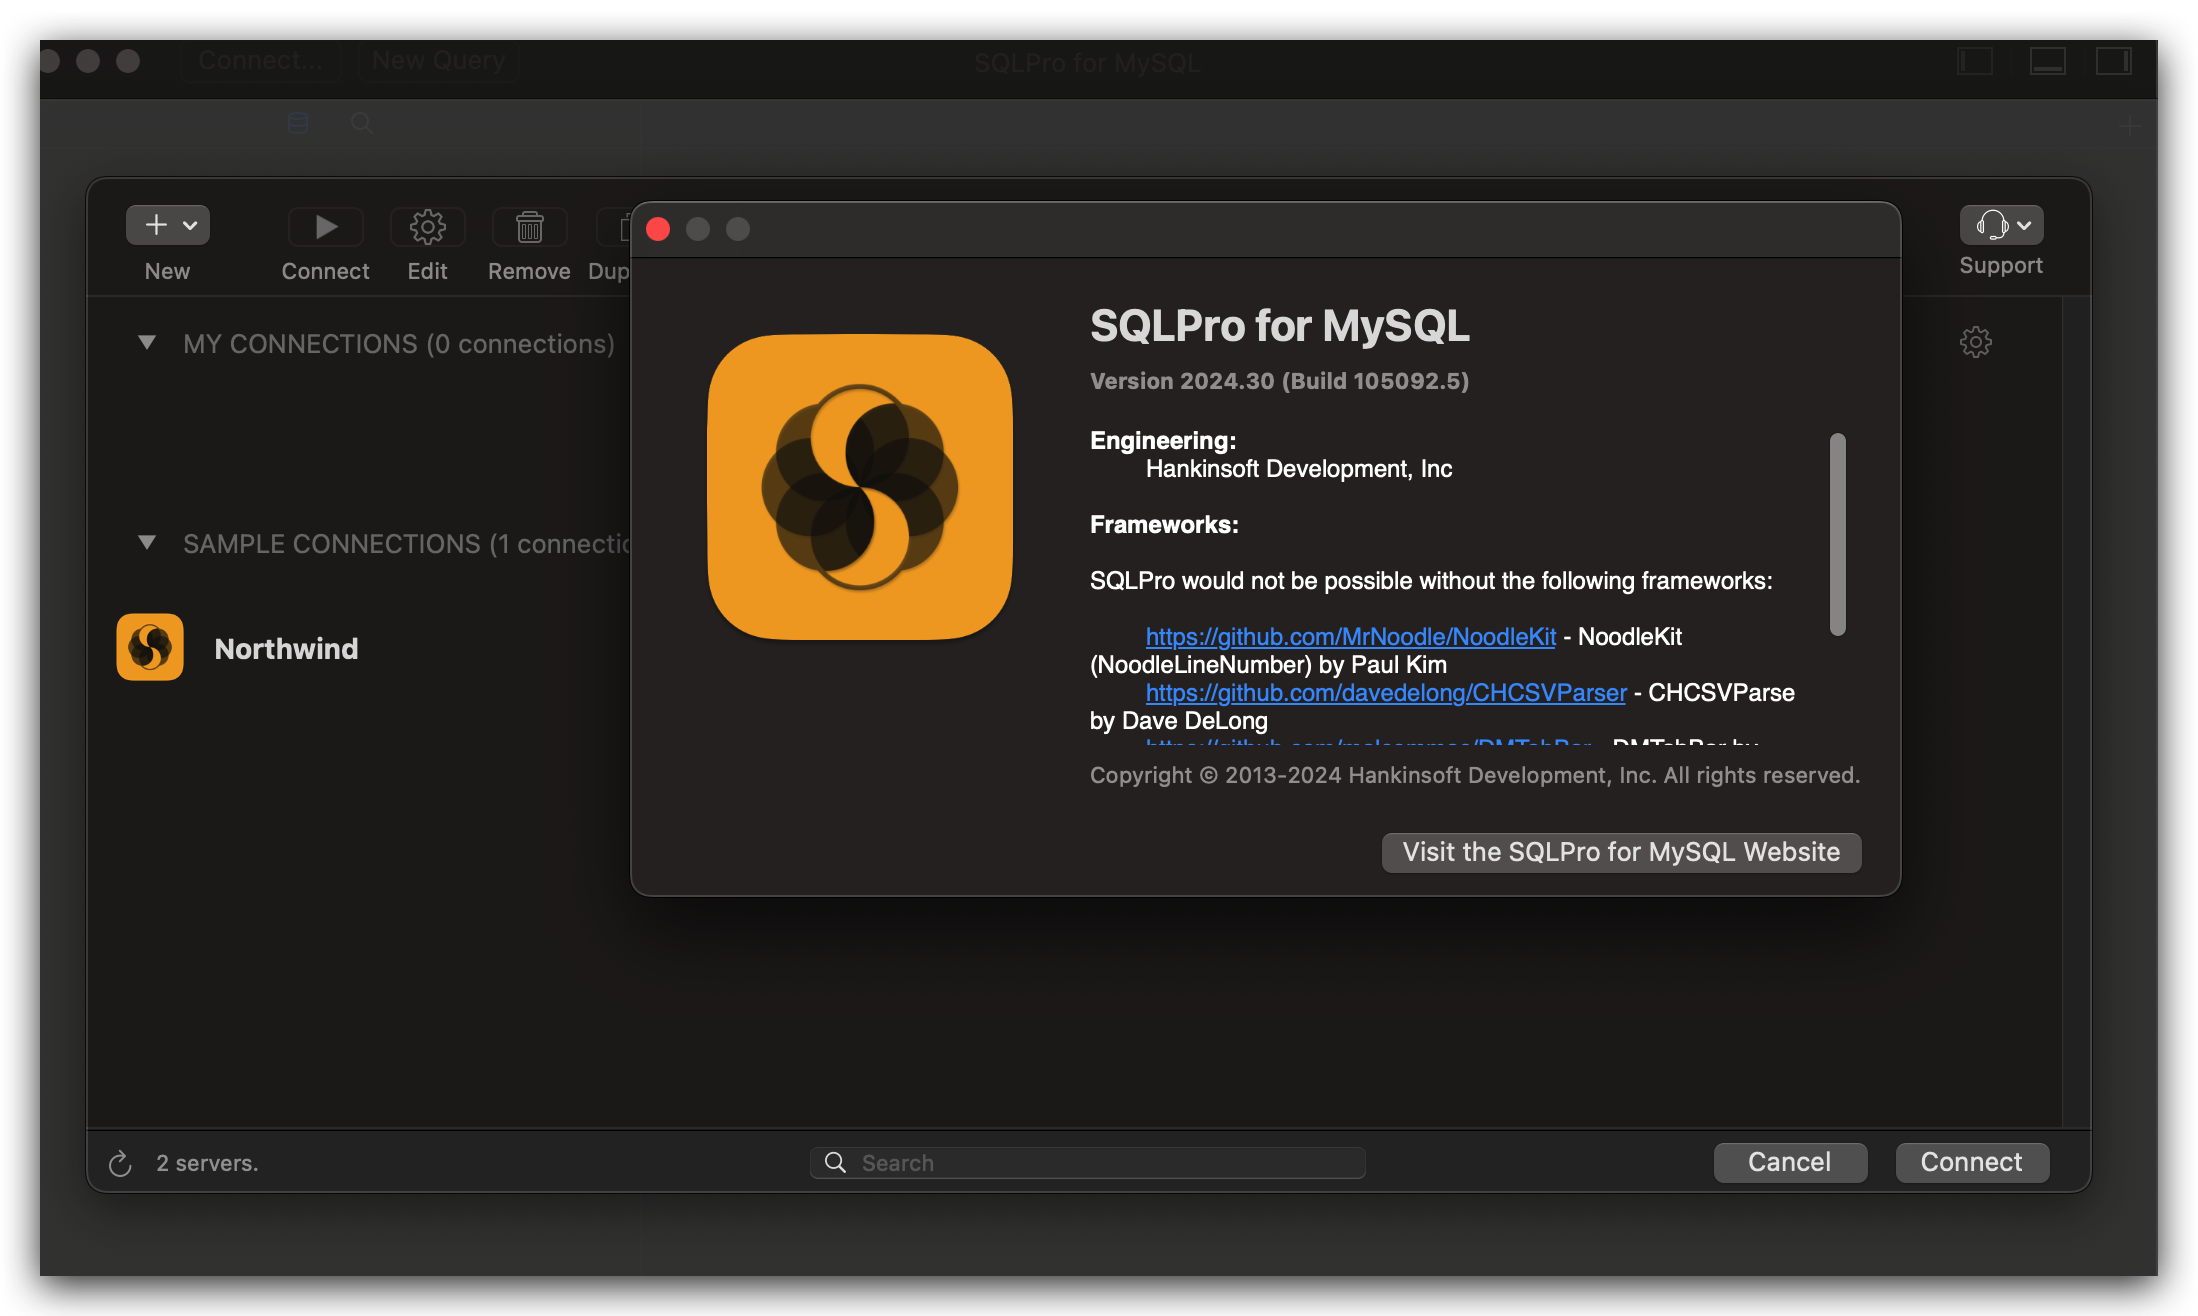
Task: Collapse the SAMPLE CONNECTIONS group
Action: pyautogui.click(x=147, y=543)
